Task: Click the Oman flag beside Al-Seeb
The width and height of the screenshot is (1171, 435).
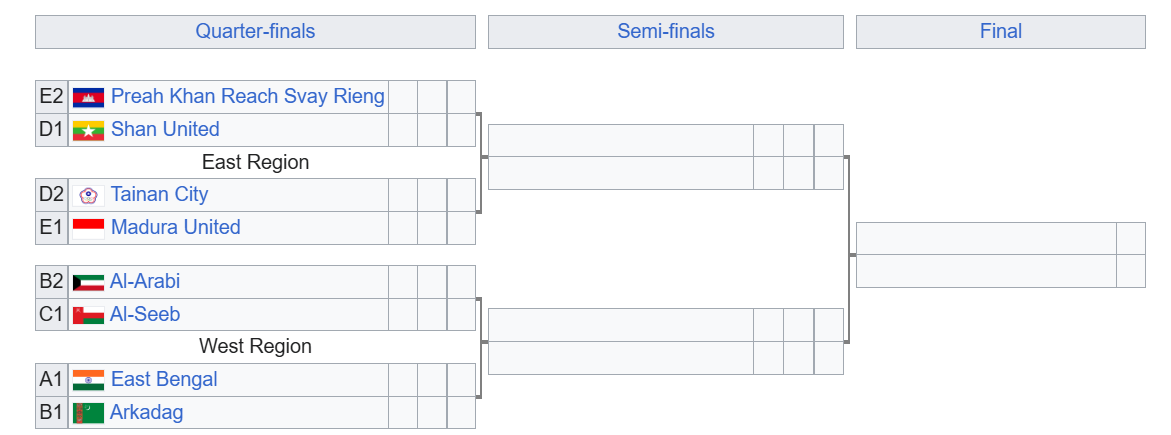Action: pos(88,315)
